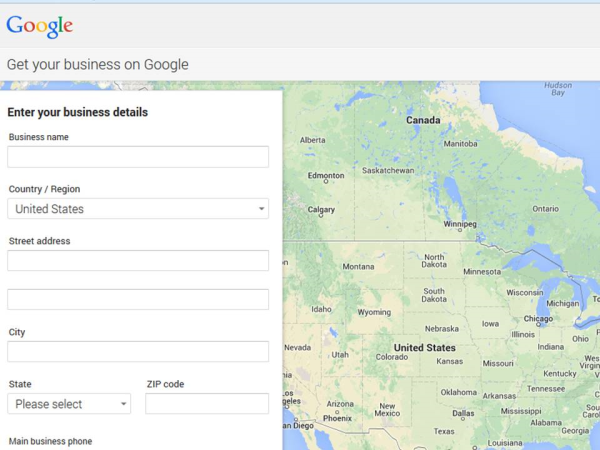Click 'Wisconsin' on the map
Viewport: 600px width, 450px height.
[525, 292]
